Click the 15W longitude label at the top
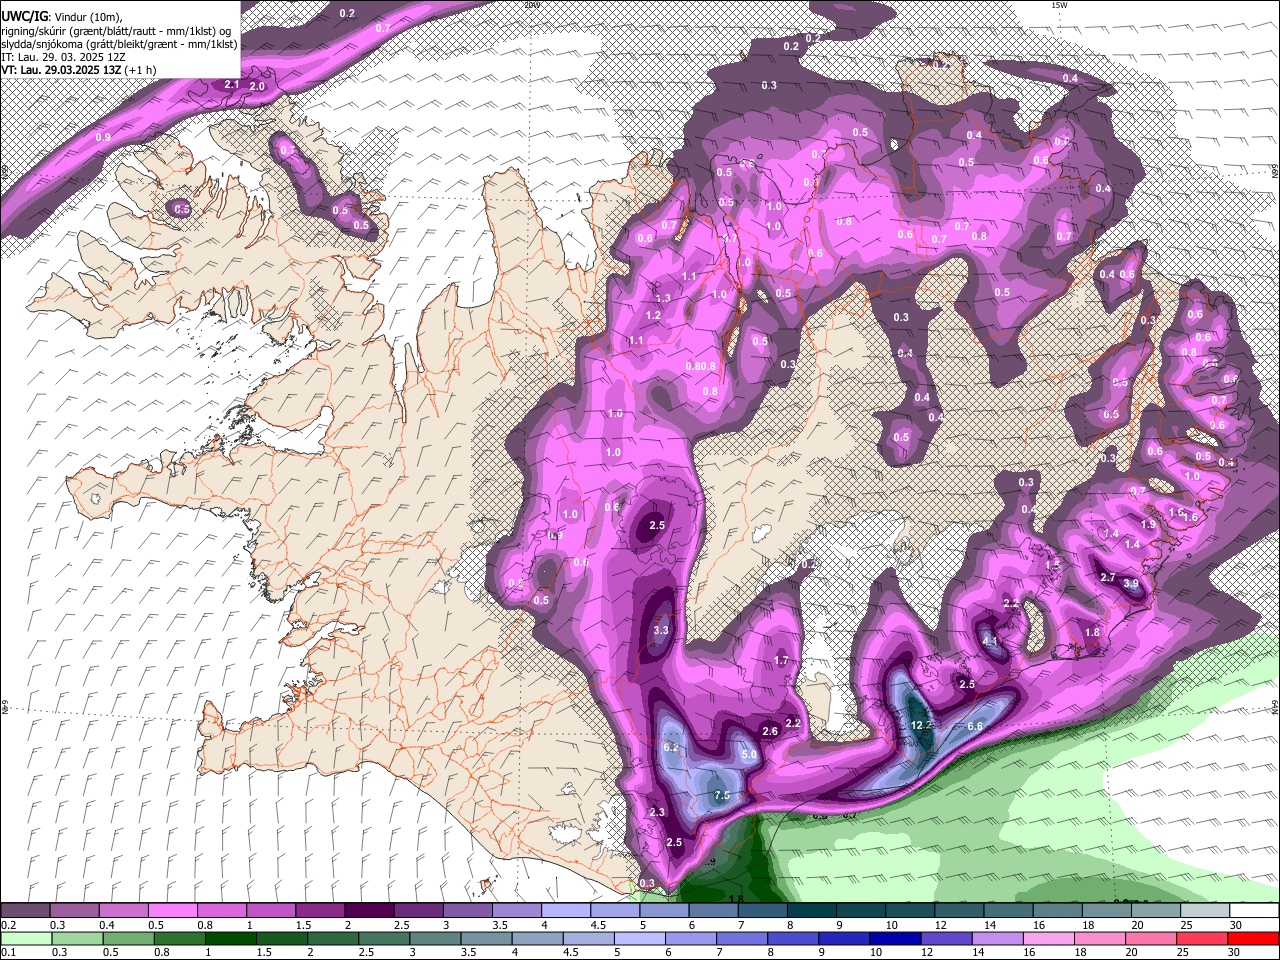Image resolution: width=1280 pixels, height=960 pixels. (x=1059, y=5)
